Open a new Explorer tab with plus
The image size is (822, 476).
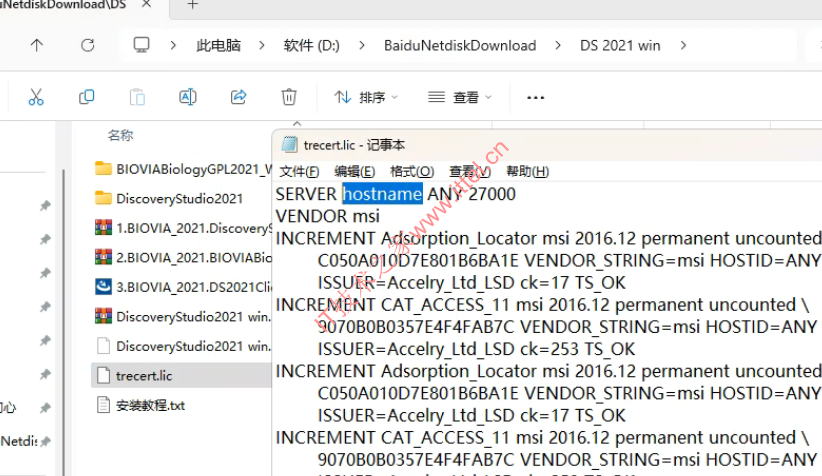tap(192, 5)
